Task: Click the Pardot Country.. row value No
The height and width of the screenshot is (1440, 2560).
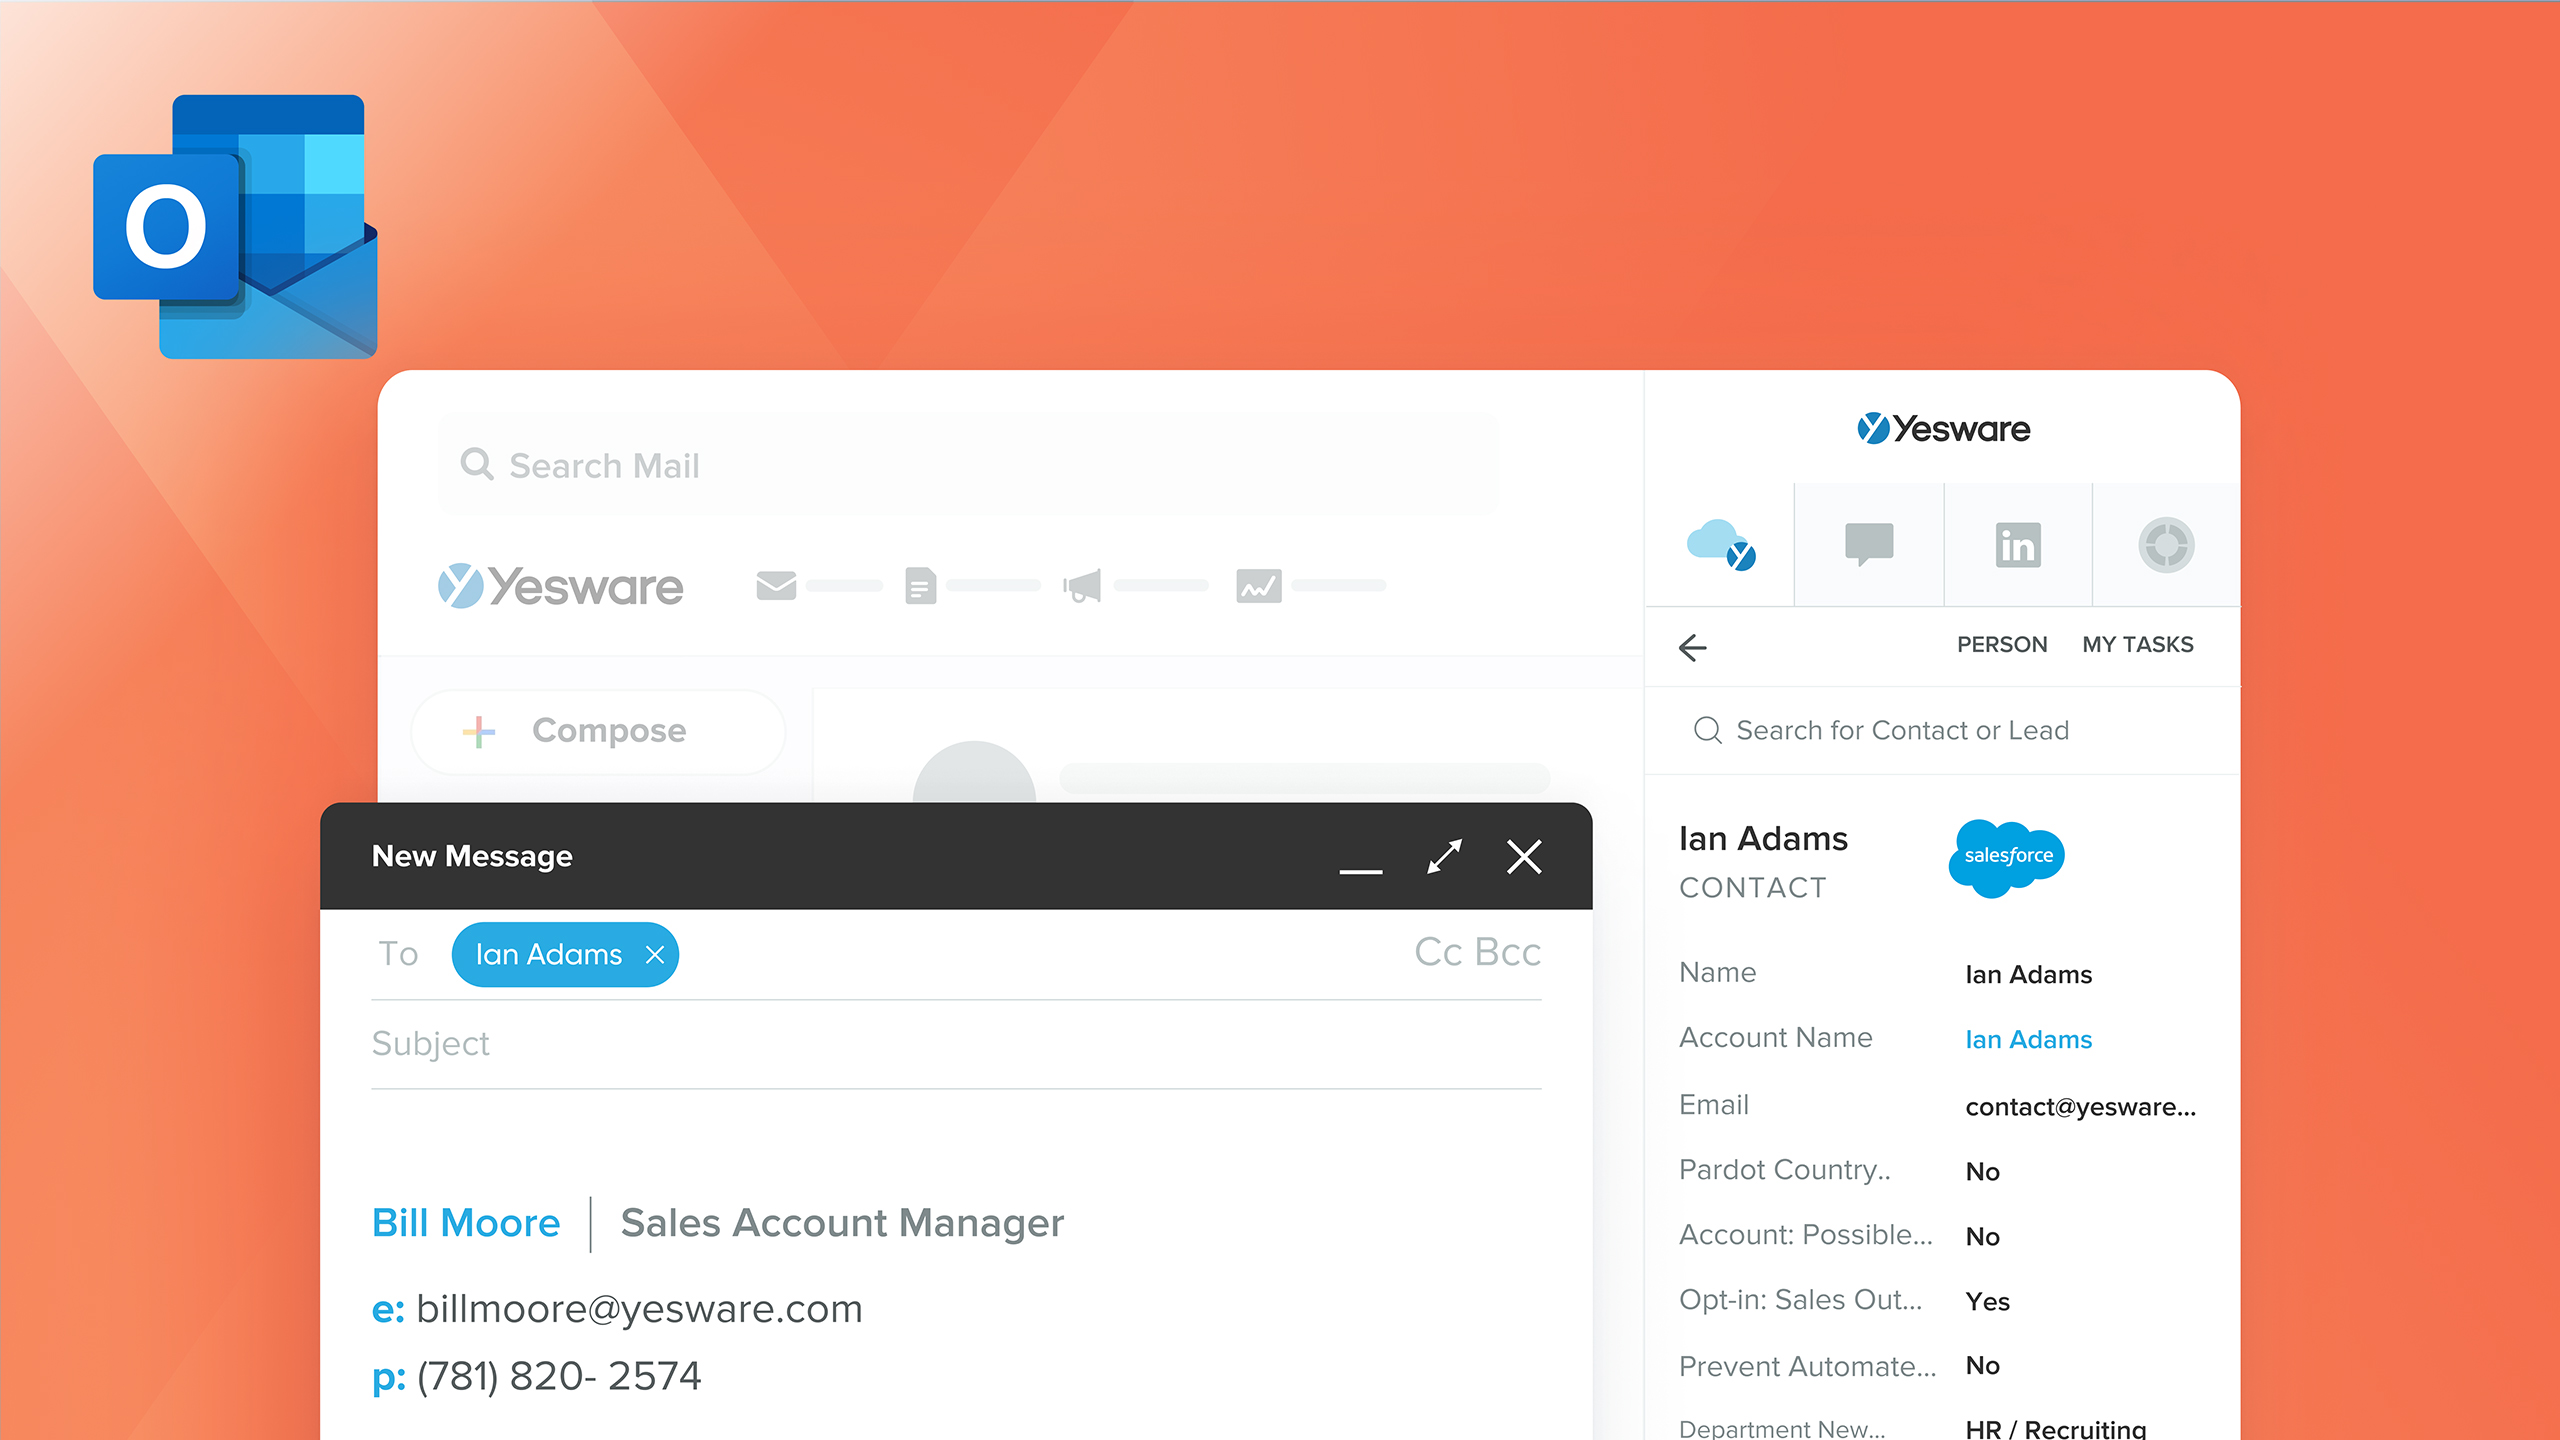Action: 1982,1172
